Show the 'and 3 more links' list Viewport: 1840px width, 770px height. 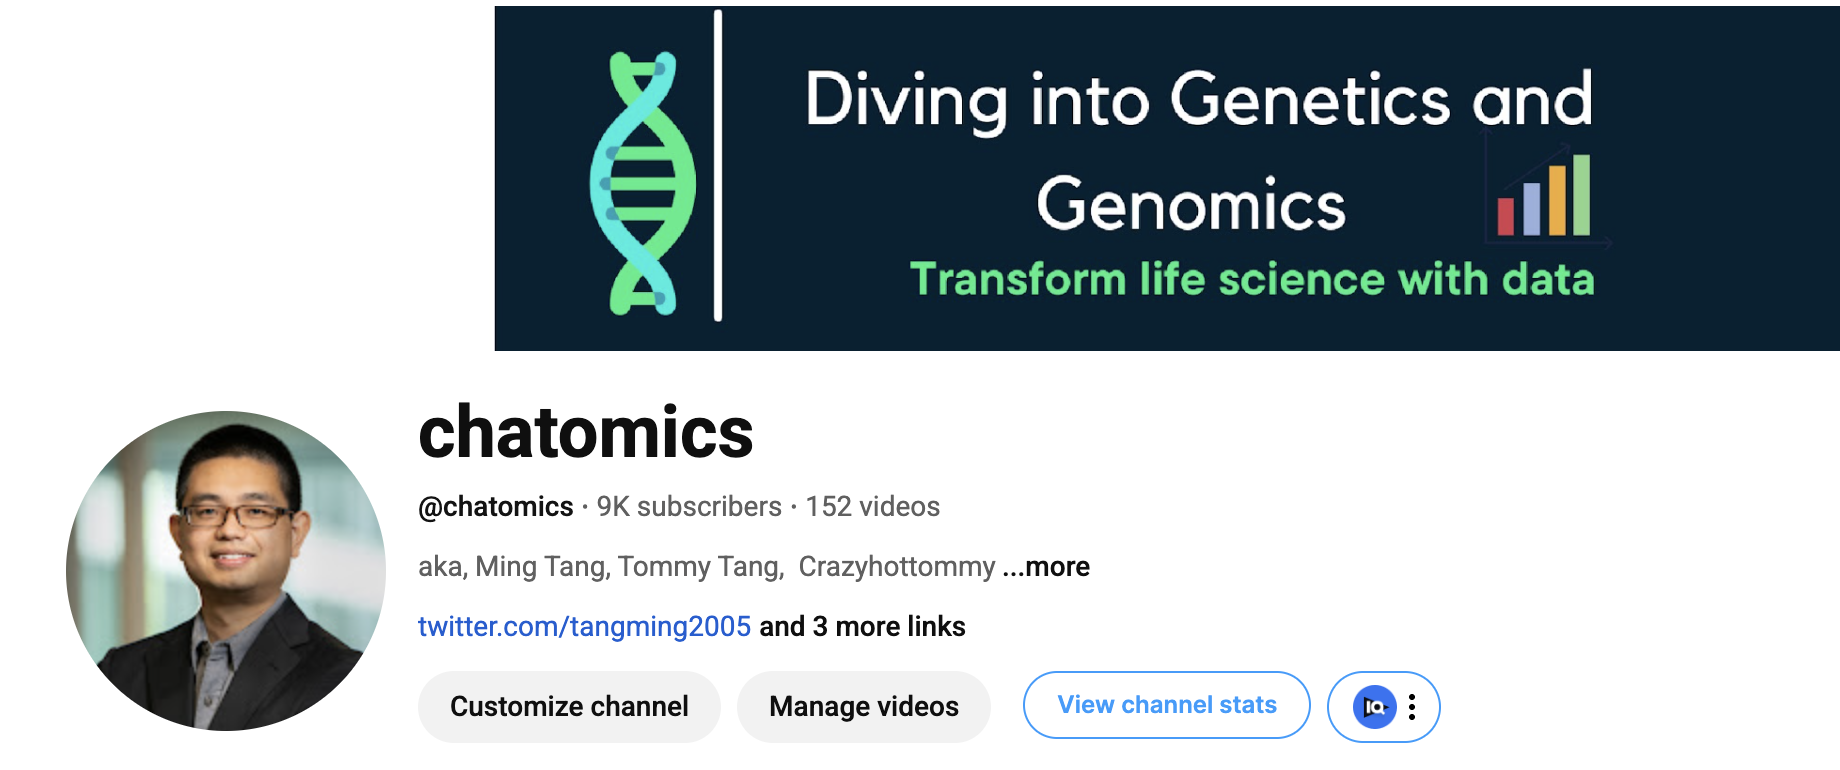(862, 627)
